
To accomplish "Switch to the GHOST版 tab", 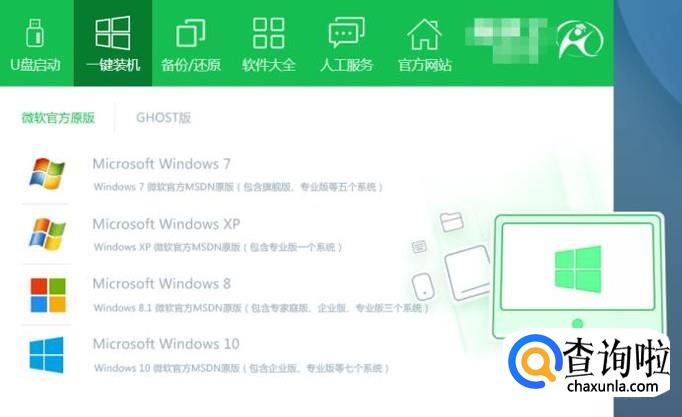I will (x=164, y=117).
